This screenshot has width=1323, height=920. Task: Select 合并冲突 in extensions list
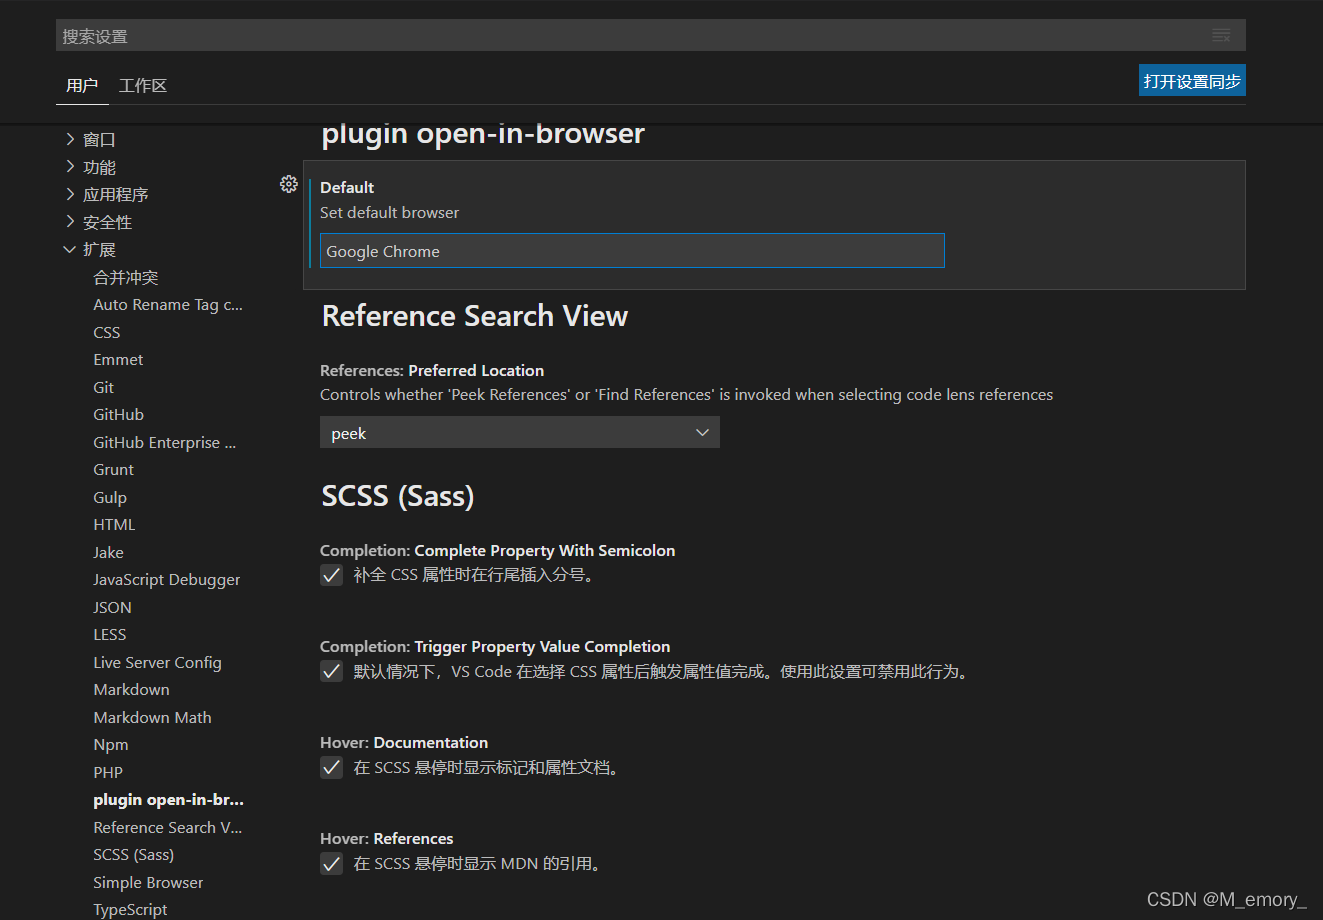coord(126,277)
